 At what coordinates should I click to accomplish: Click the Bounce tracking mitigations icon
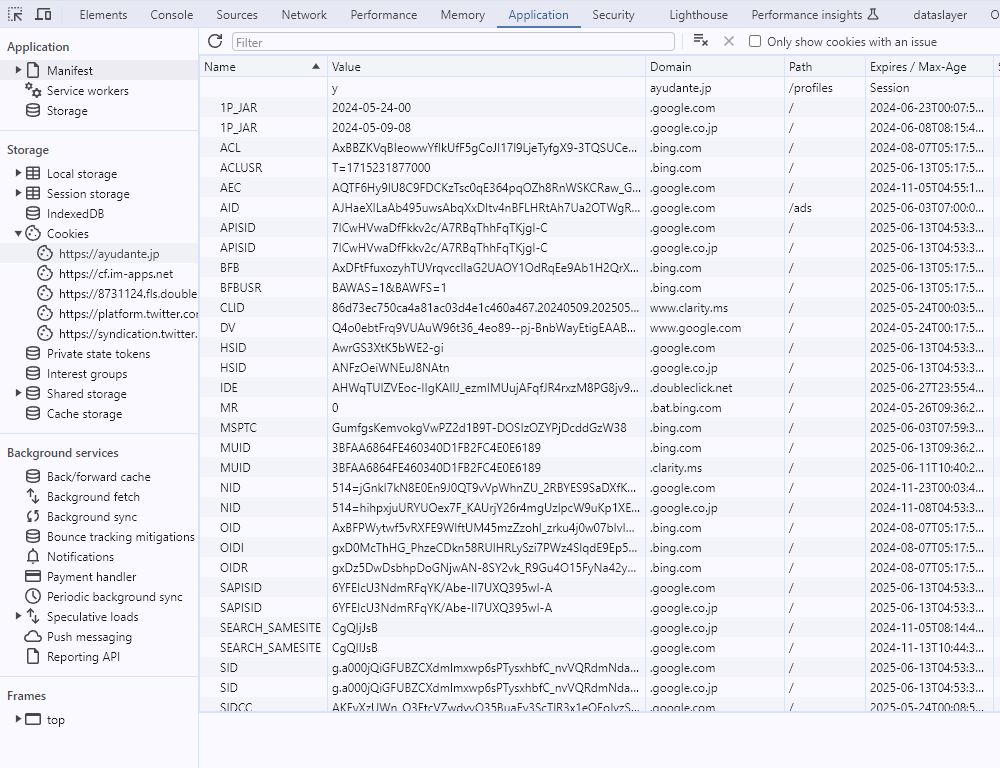[x=33, y=536]
